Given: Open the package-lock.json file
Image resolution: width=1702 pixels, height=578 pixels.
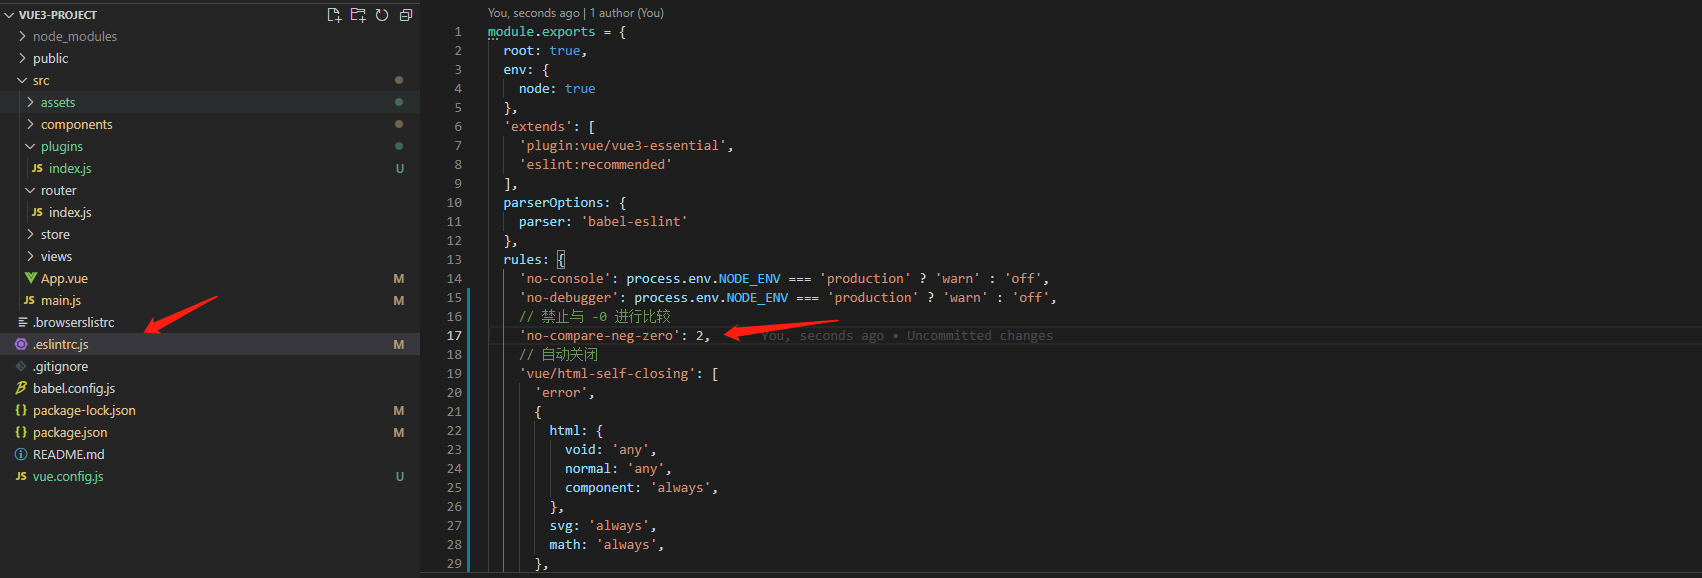Looking at the screenshot, I should pos(210,410).
